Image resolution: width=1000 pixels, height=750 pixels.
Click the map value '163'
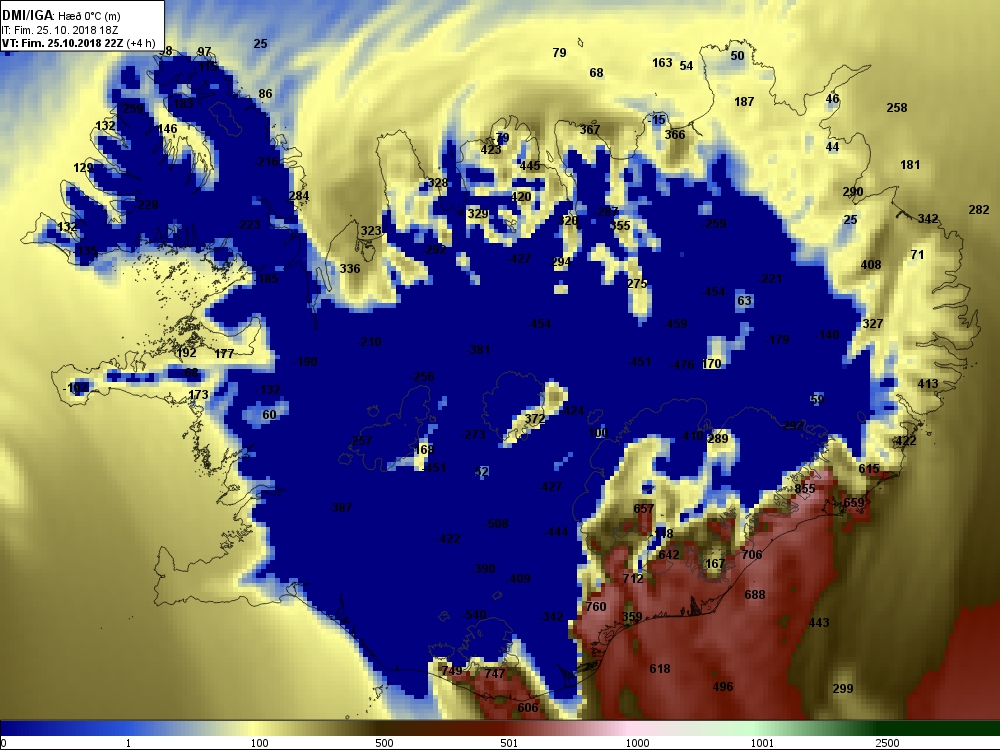click(x=662, y=62)
